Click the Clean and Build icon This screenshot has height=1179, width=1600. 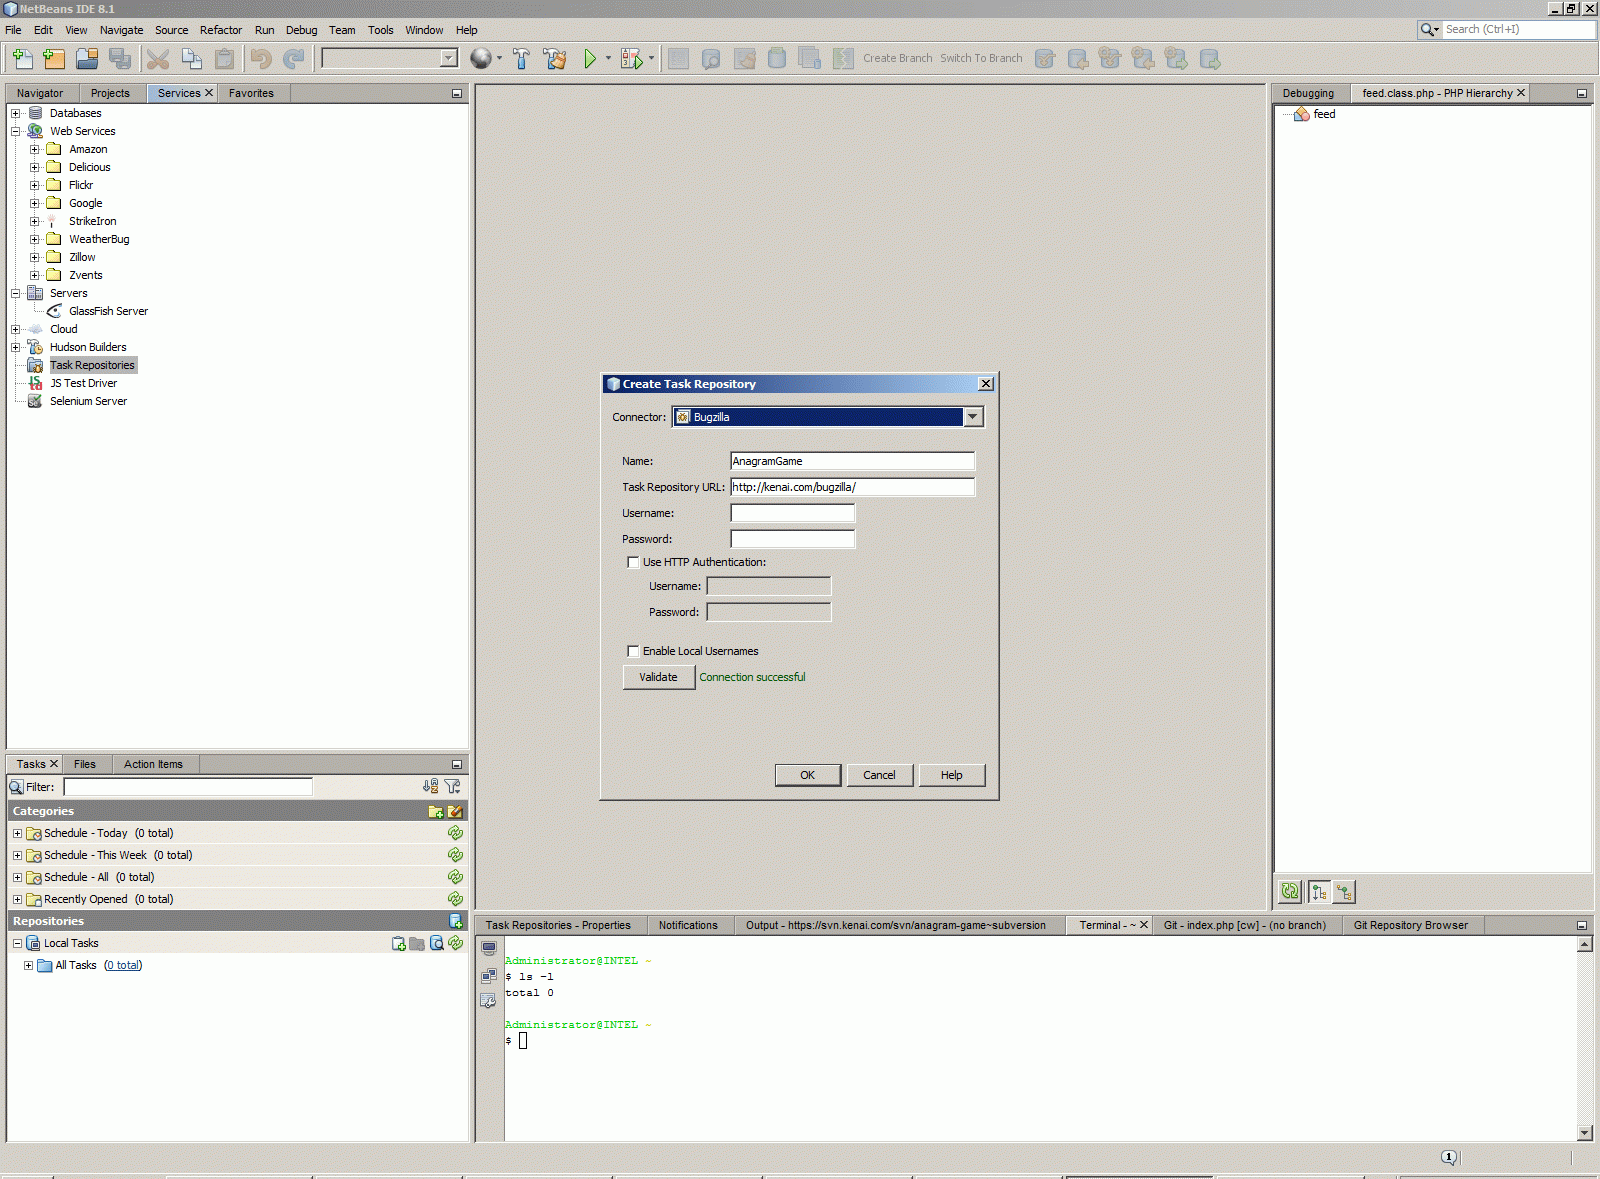(555, 59)
